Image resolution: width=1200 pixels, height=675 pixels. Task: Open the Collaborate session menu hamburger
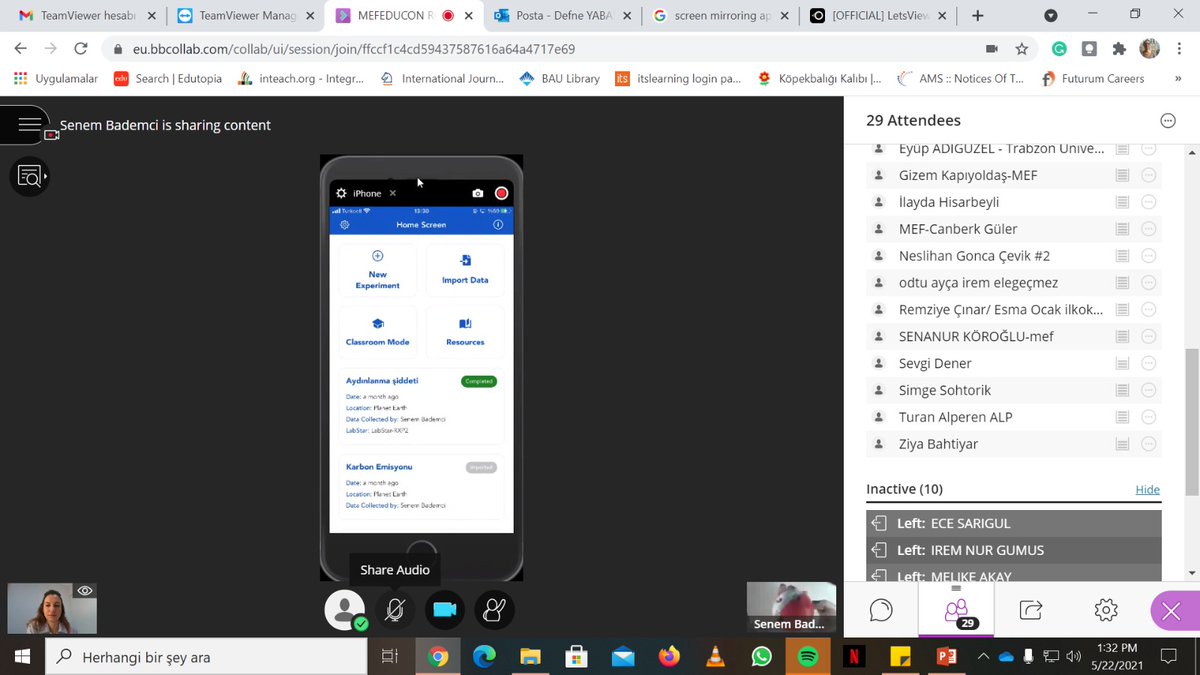[x=29, y=125]
